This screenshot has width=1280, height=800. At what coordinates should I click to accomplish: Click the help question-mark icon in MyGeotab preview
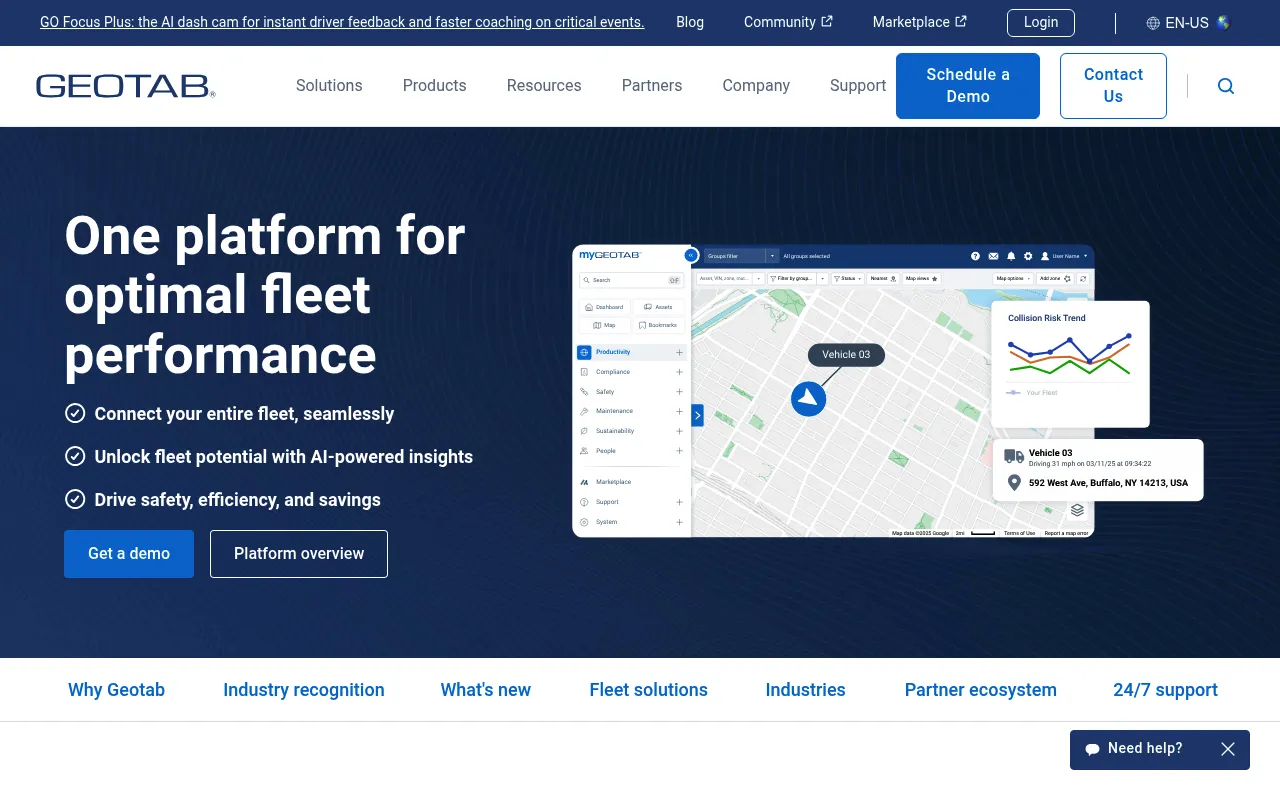(x=975, y=256)
